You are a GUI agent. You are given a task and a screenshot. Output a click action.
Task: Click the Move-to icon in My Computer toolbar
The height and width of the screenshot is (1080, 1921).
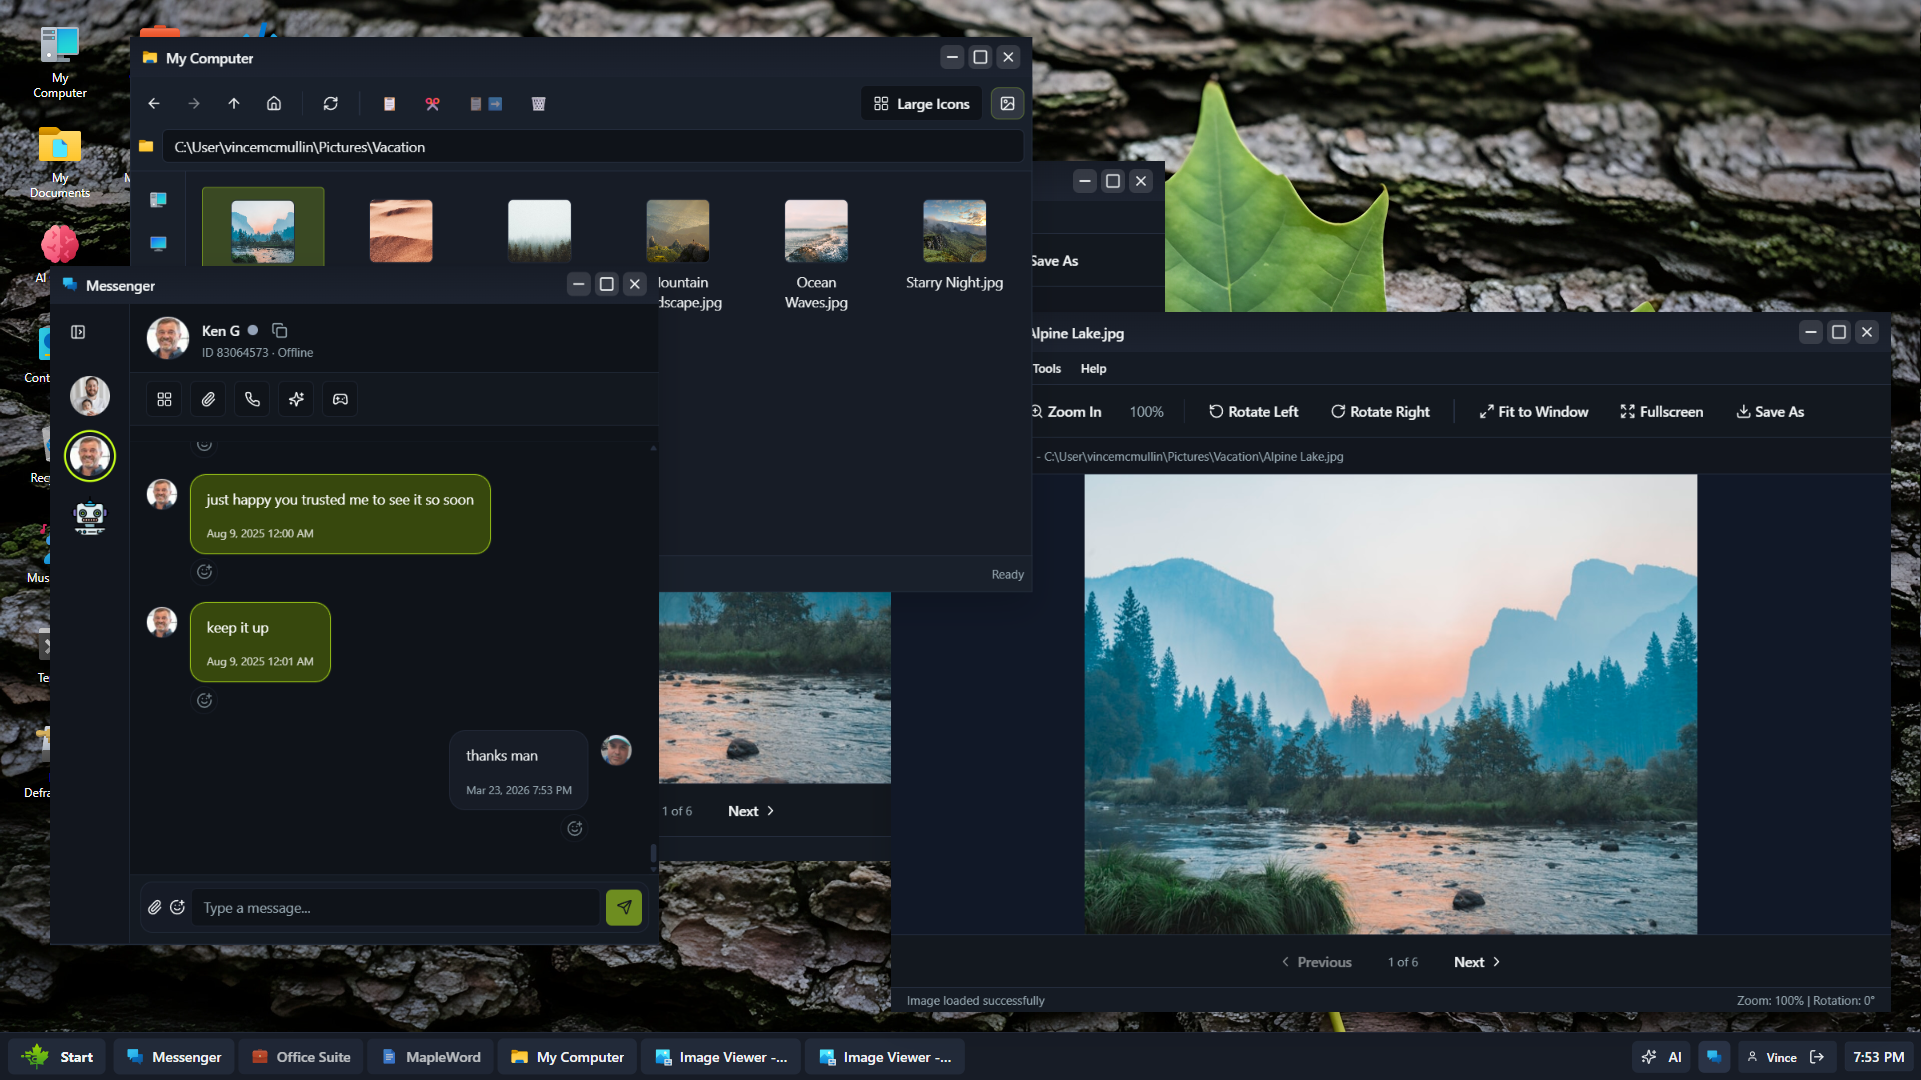486,104
